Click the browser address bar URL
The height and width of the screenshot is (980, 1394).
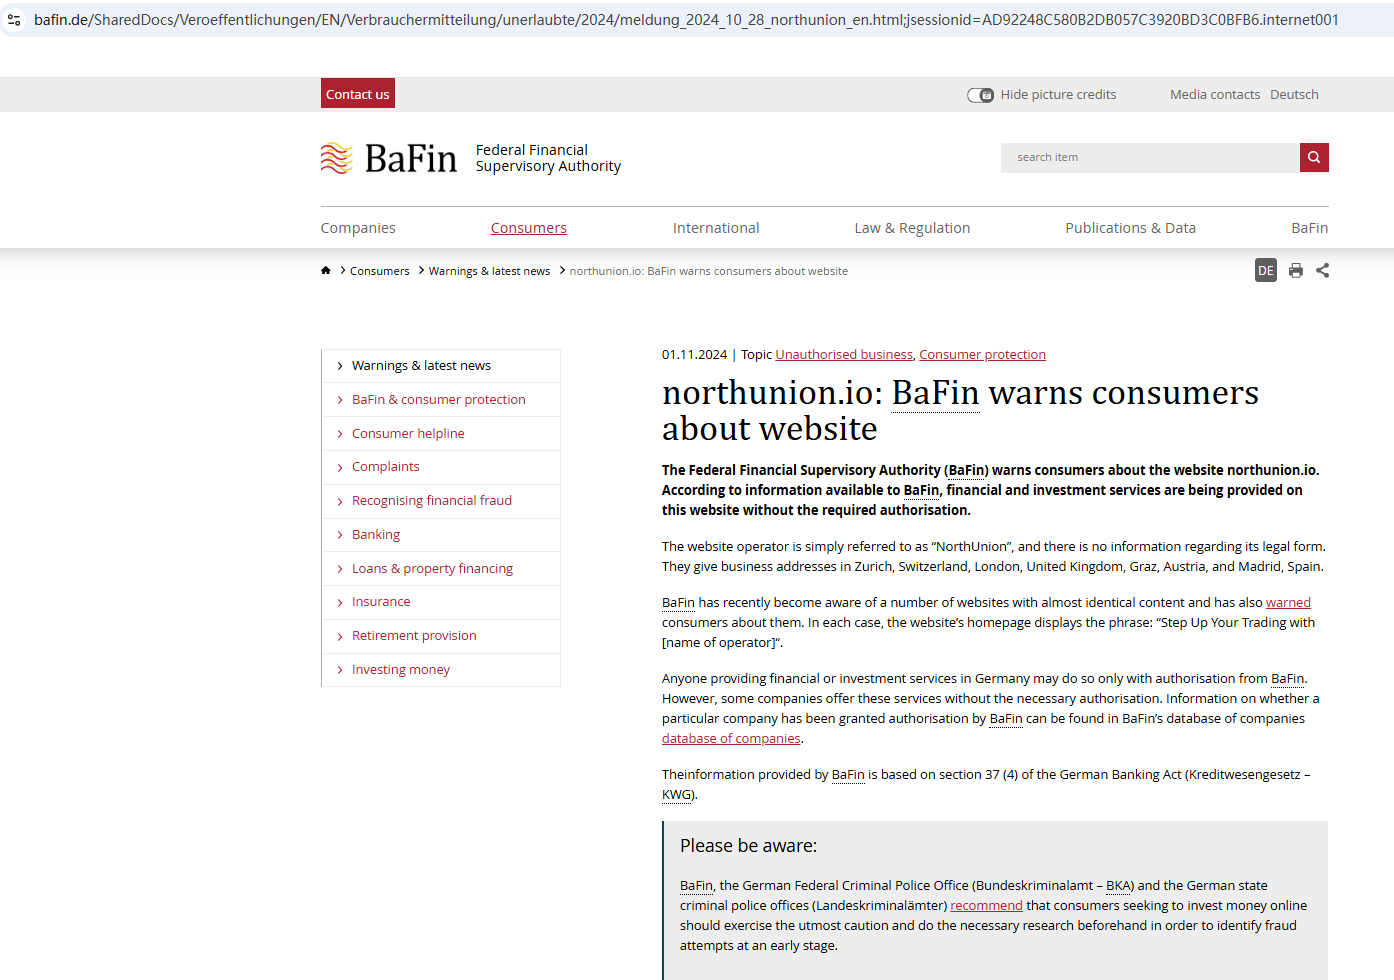(x=686, y=20)
